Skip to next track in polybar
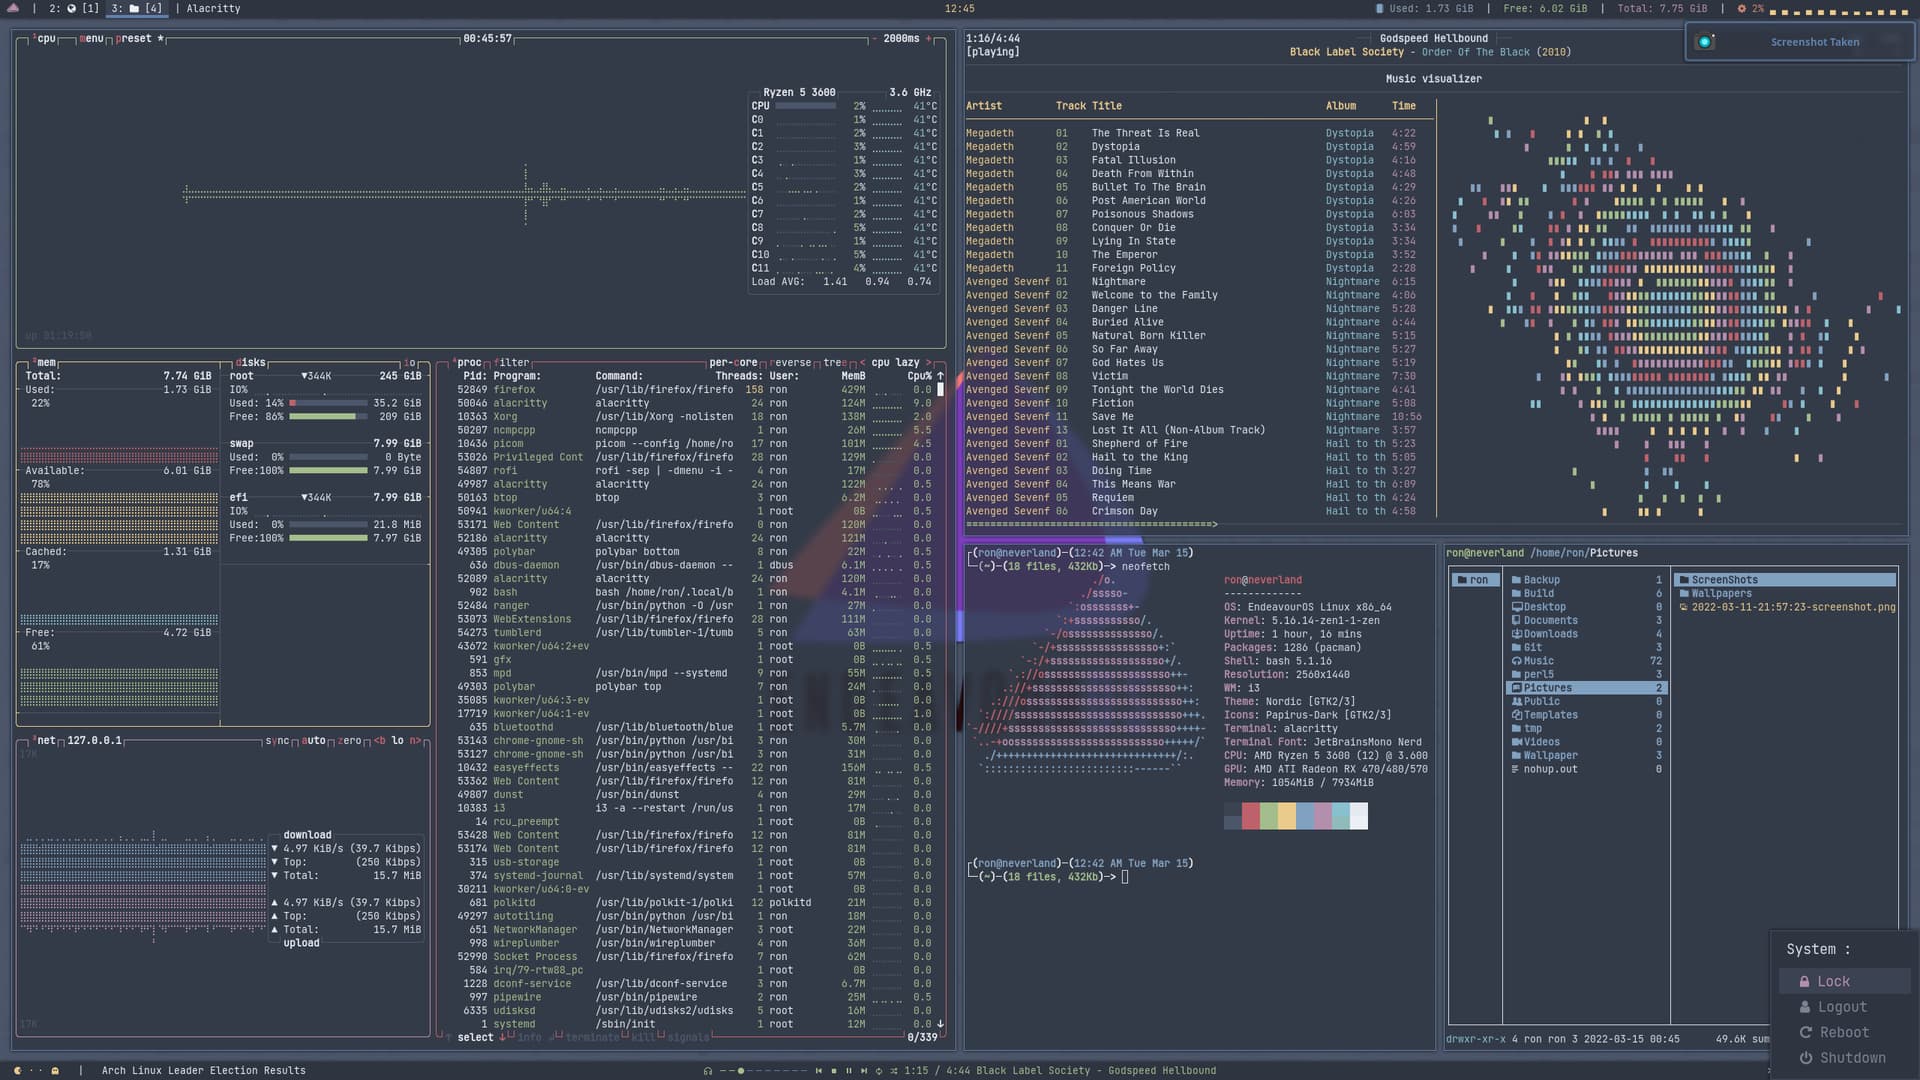 [864, 1071]
